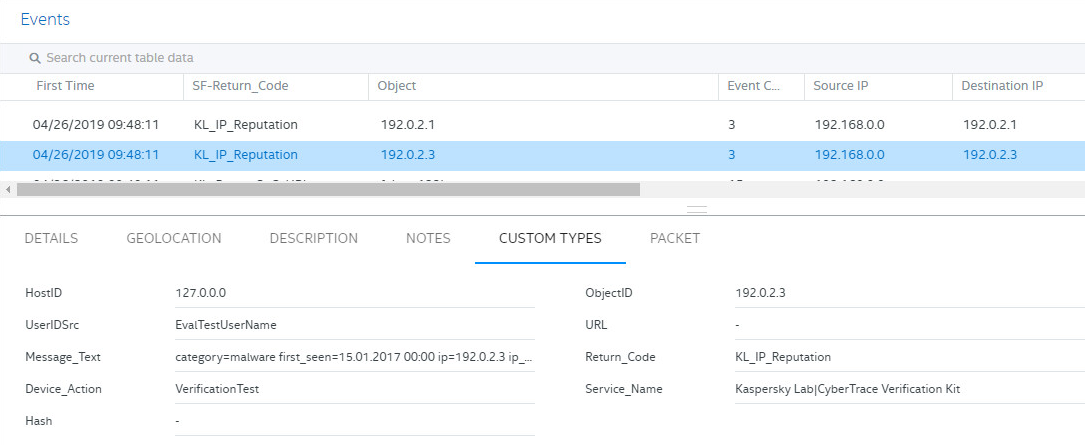Select the highlighted row with destination 192.0.2.3

point(990,155)
